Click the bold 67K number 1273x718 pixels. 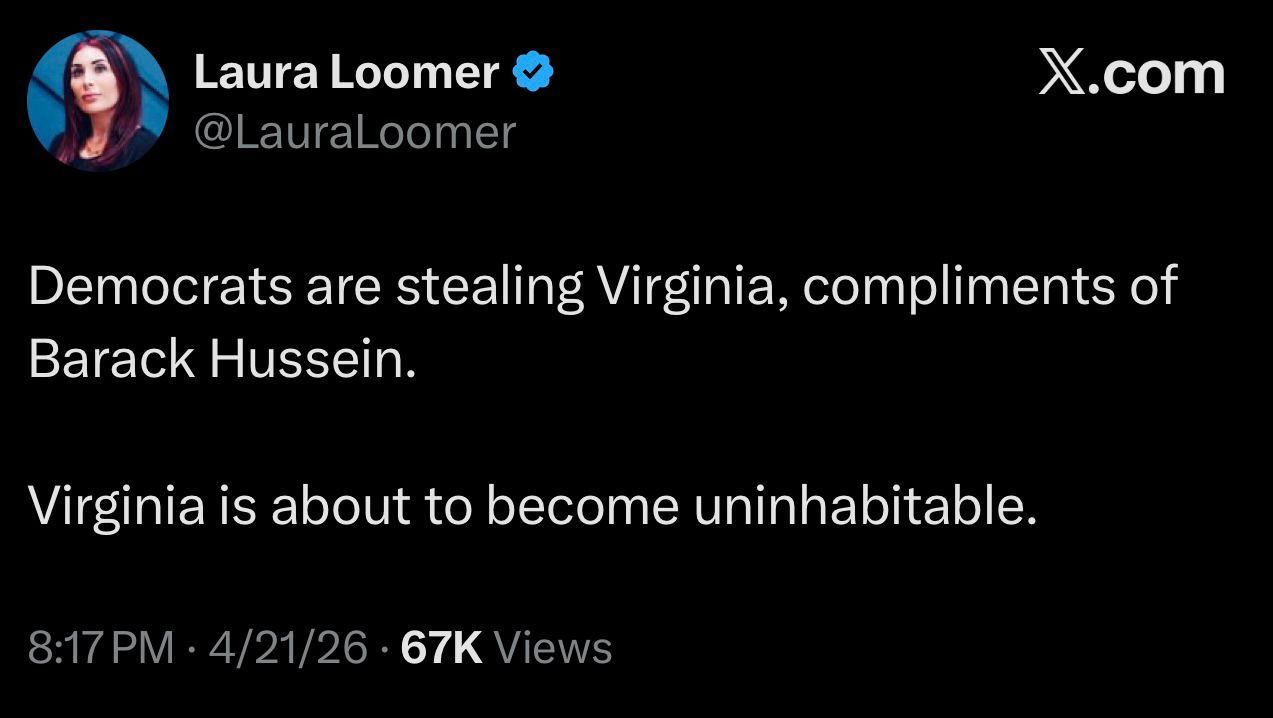(x=442, y=648)
